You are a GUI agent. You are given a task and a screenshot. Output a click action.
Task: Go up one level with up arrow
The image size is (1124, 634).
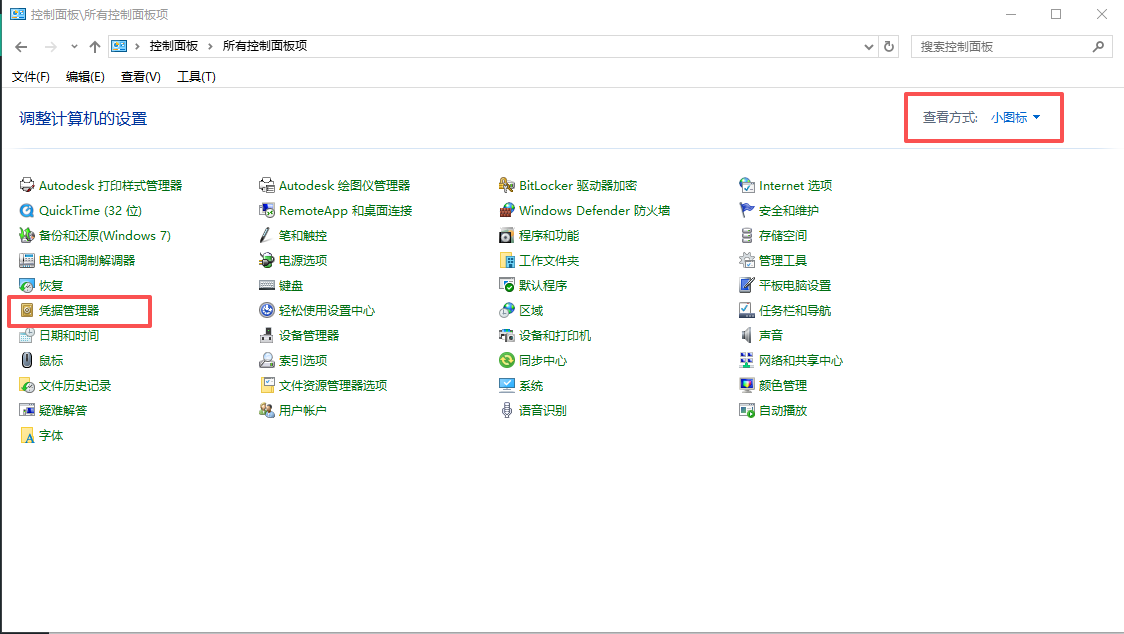click(x=95, y=47)
